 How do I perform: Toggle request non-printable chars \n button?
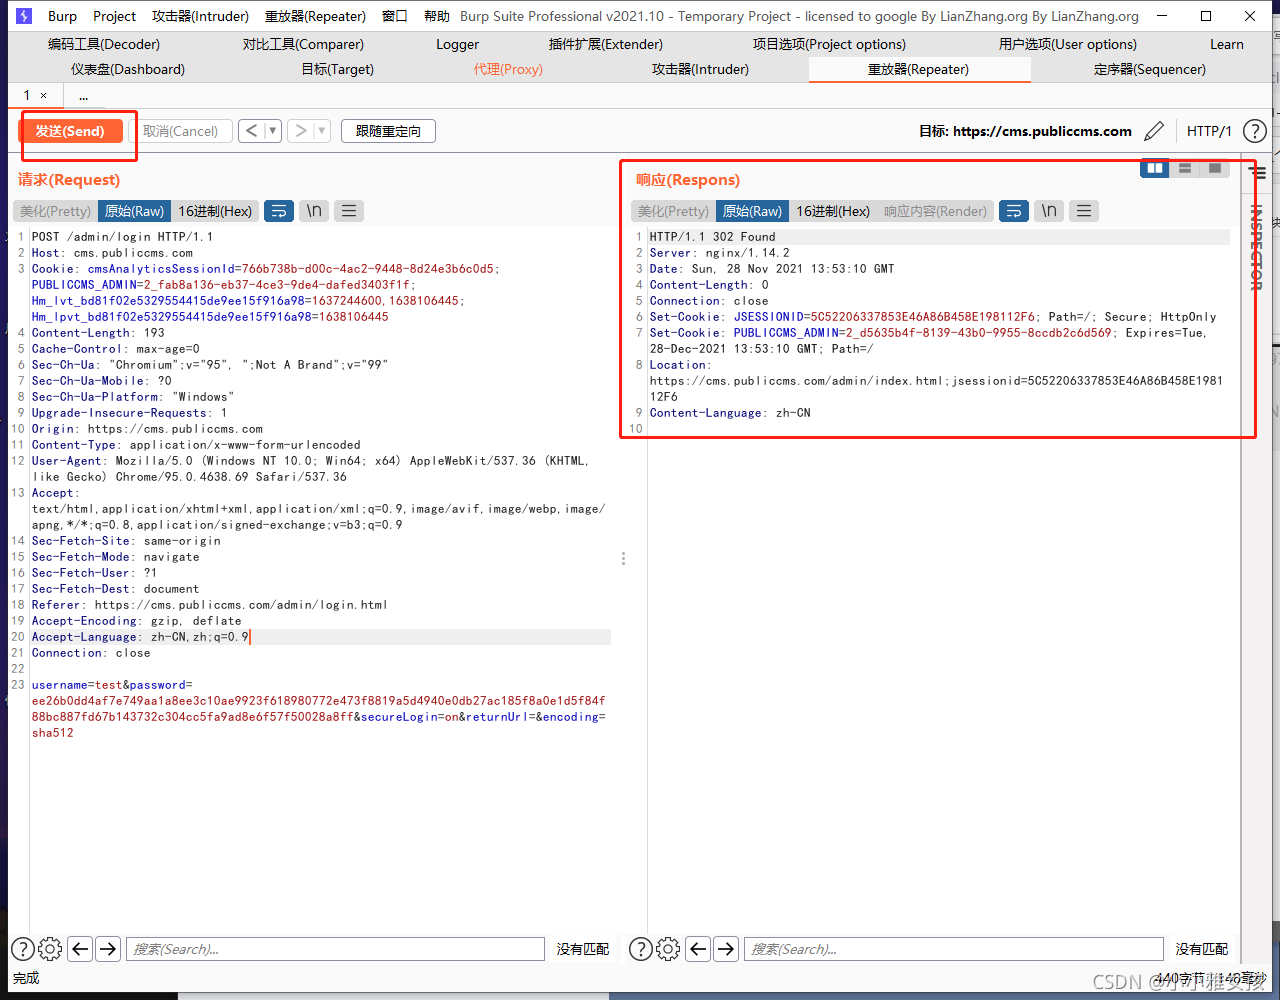pos(314,211)
